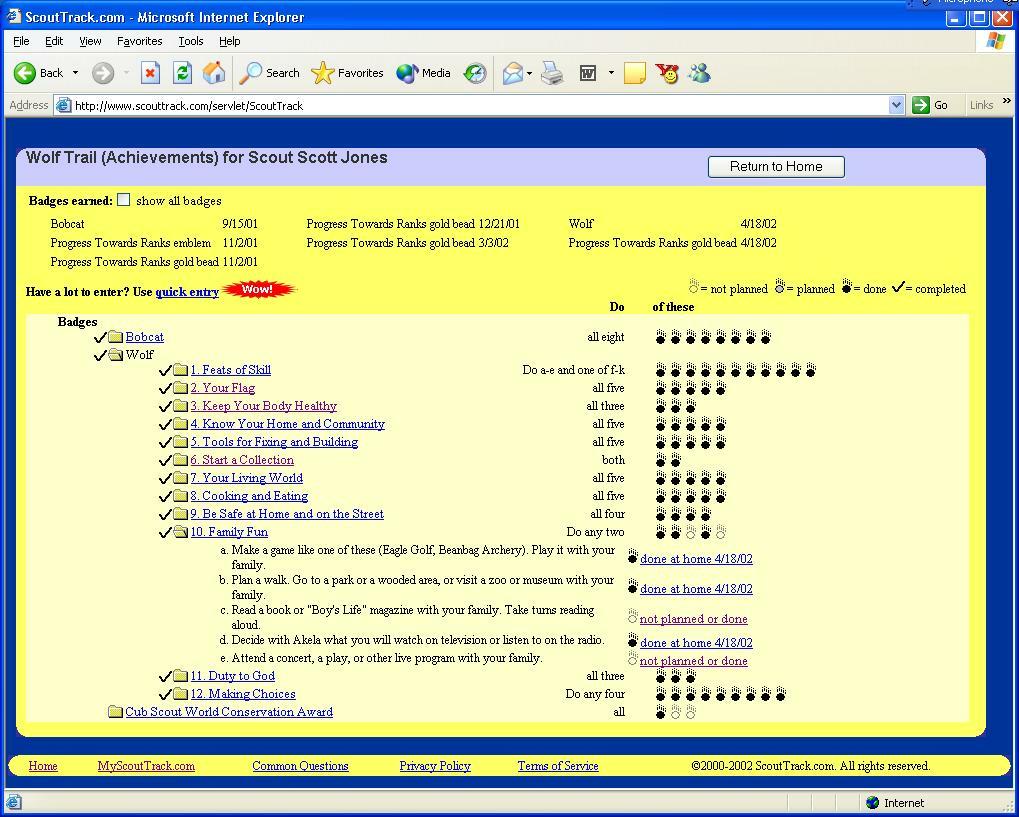Open the 7. Your Living World link

point(246,478)
